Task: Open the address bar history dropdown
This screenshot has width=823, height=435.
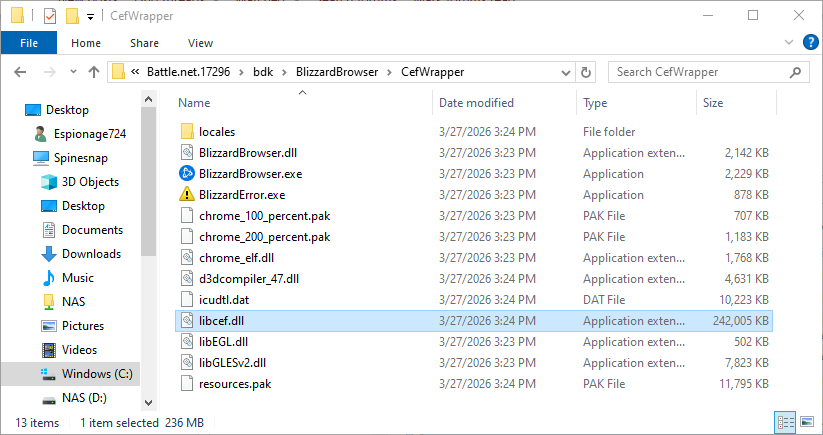Action: pyautogui.click(x=566, y=72)
